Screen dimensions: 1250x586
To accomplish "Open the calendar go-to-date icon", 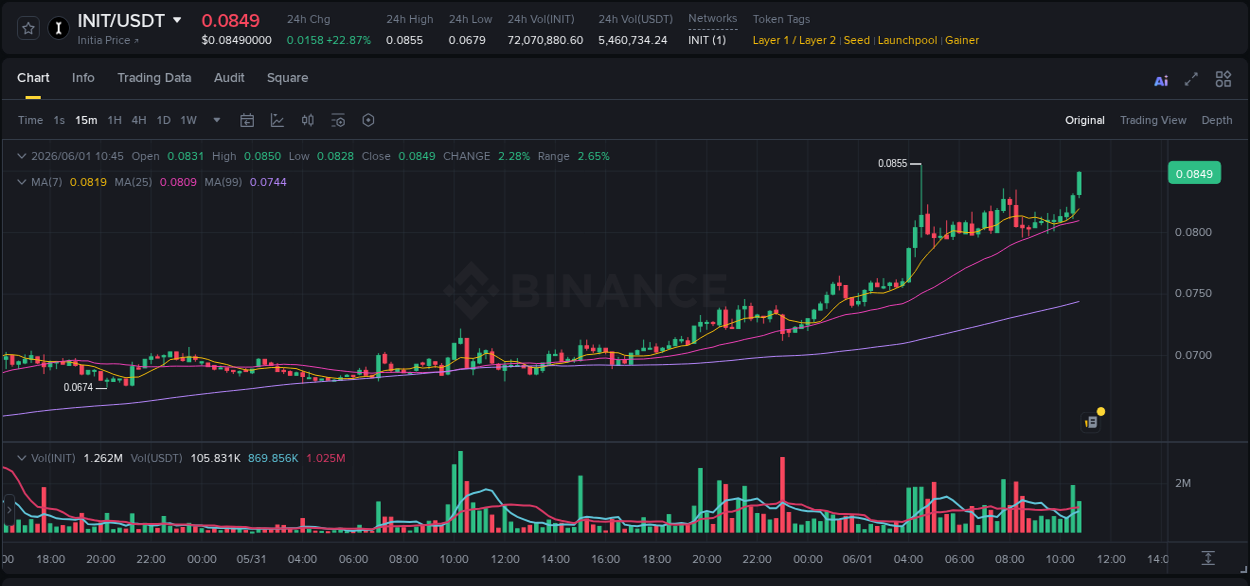I will (247, 120).
